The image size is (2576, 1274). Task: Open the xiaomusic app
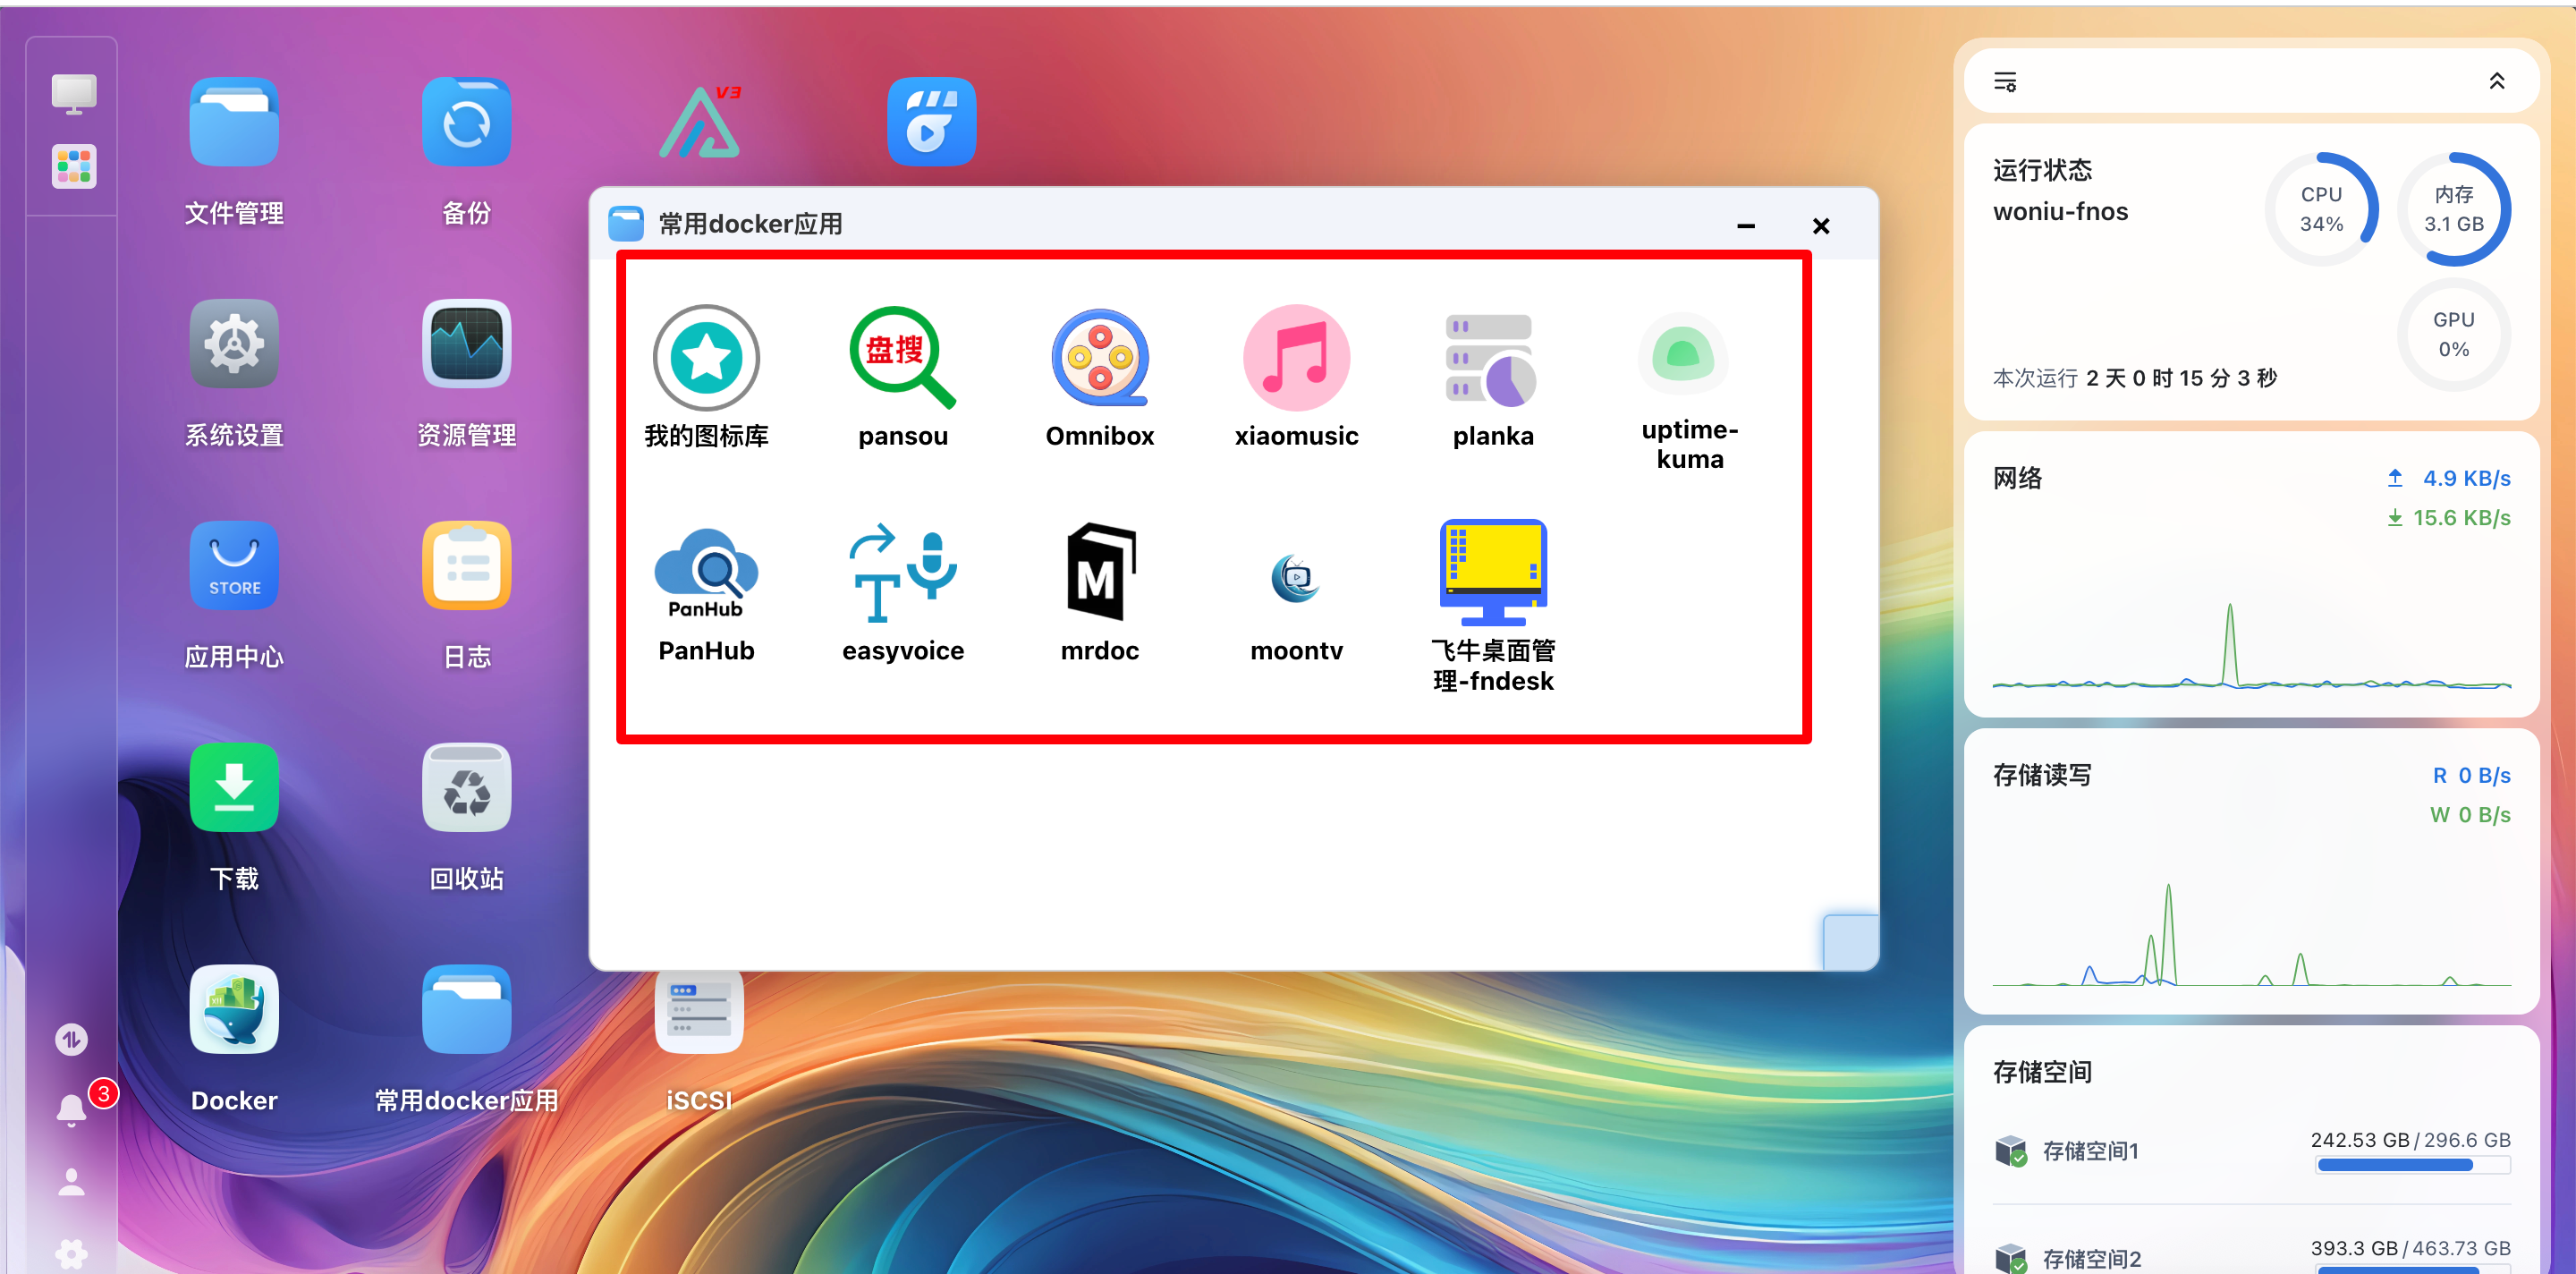point(1296,358)
